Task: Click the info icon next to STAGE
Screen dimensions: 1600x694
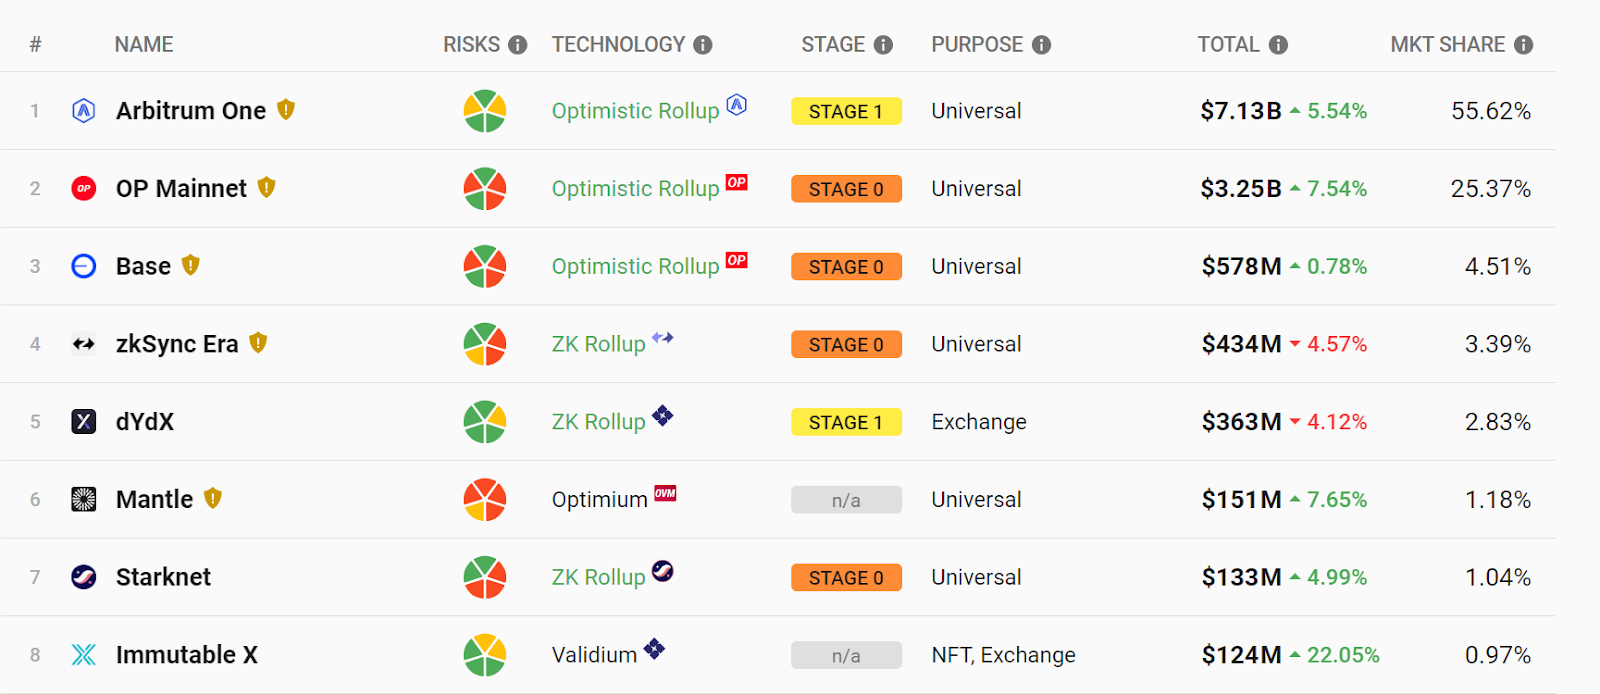Action: pyautogui.click(x=883, y=45)
